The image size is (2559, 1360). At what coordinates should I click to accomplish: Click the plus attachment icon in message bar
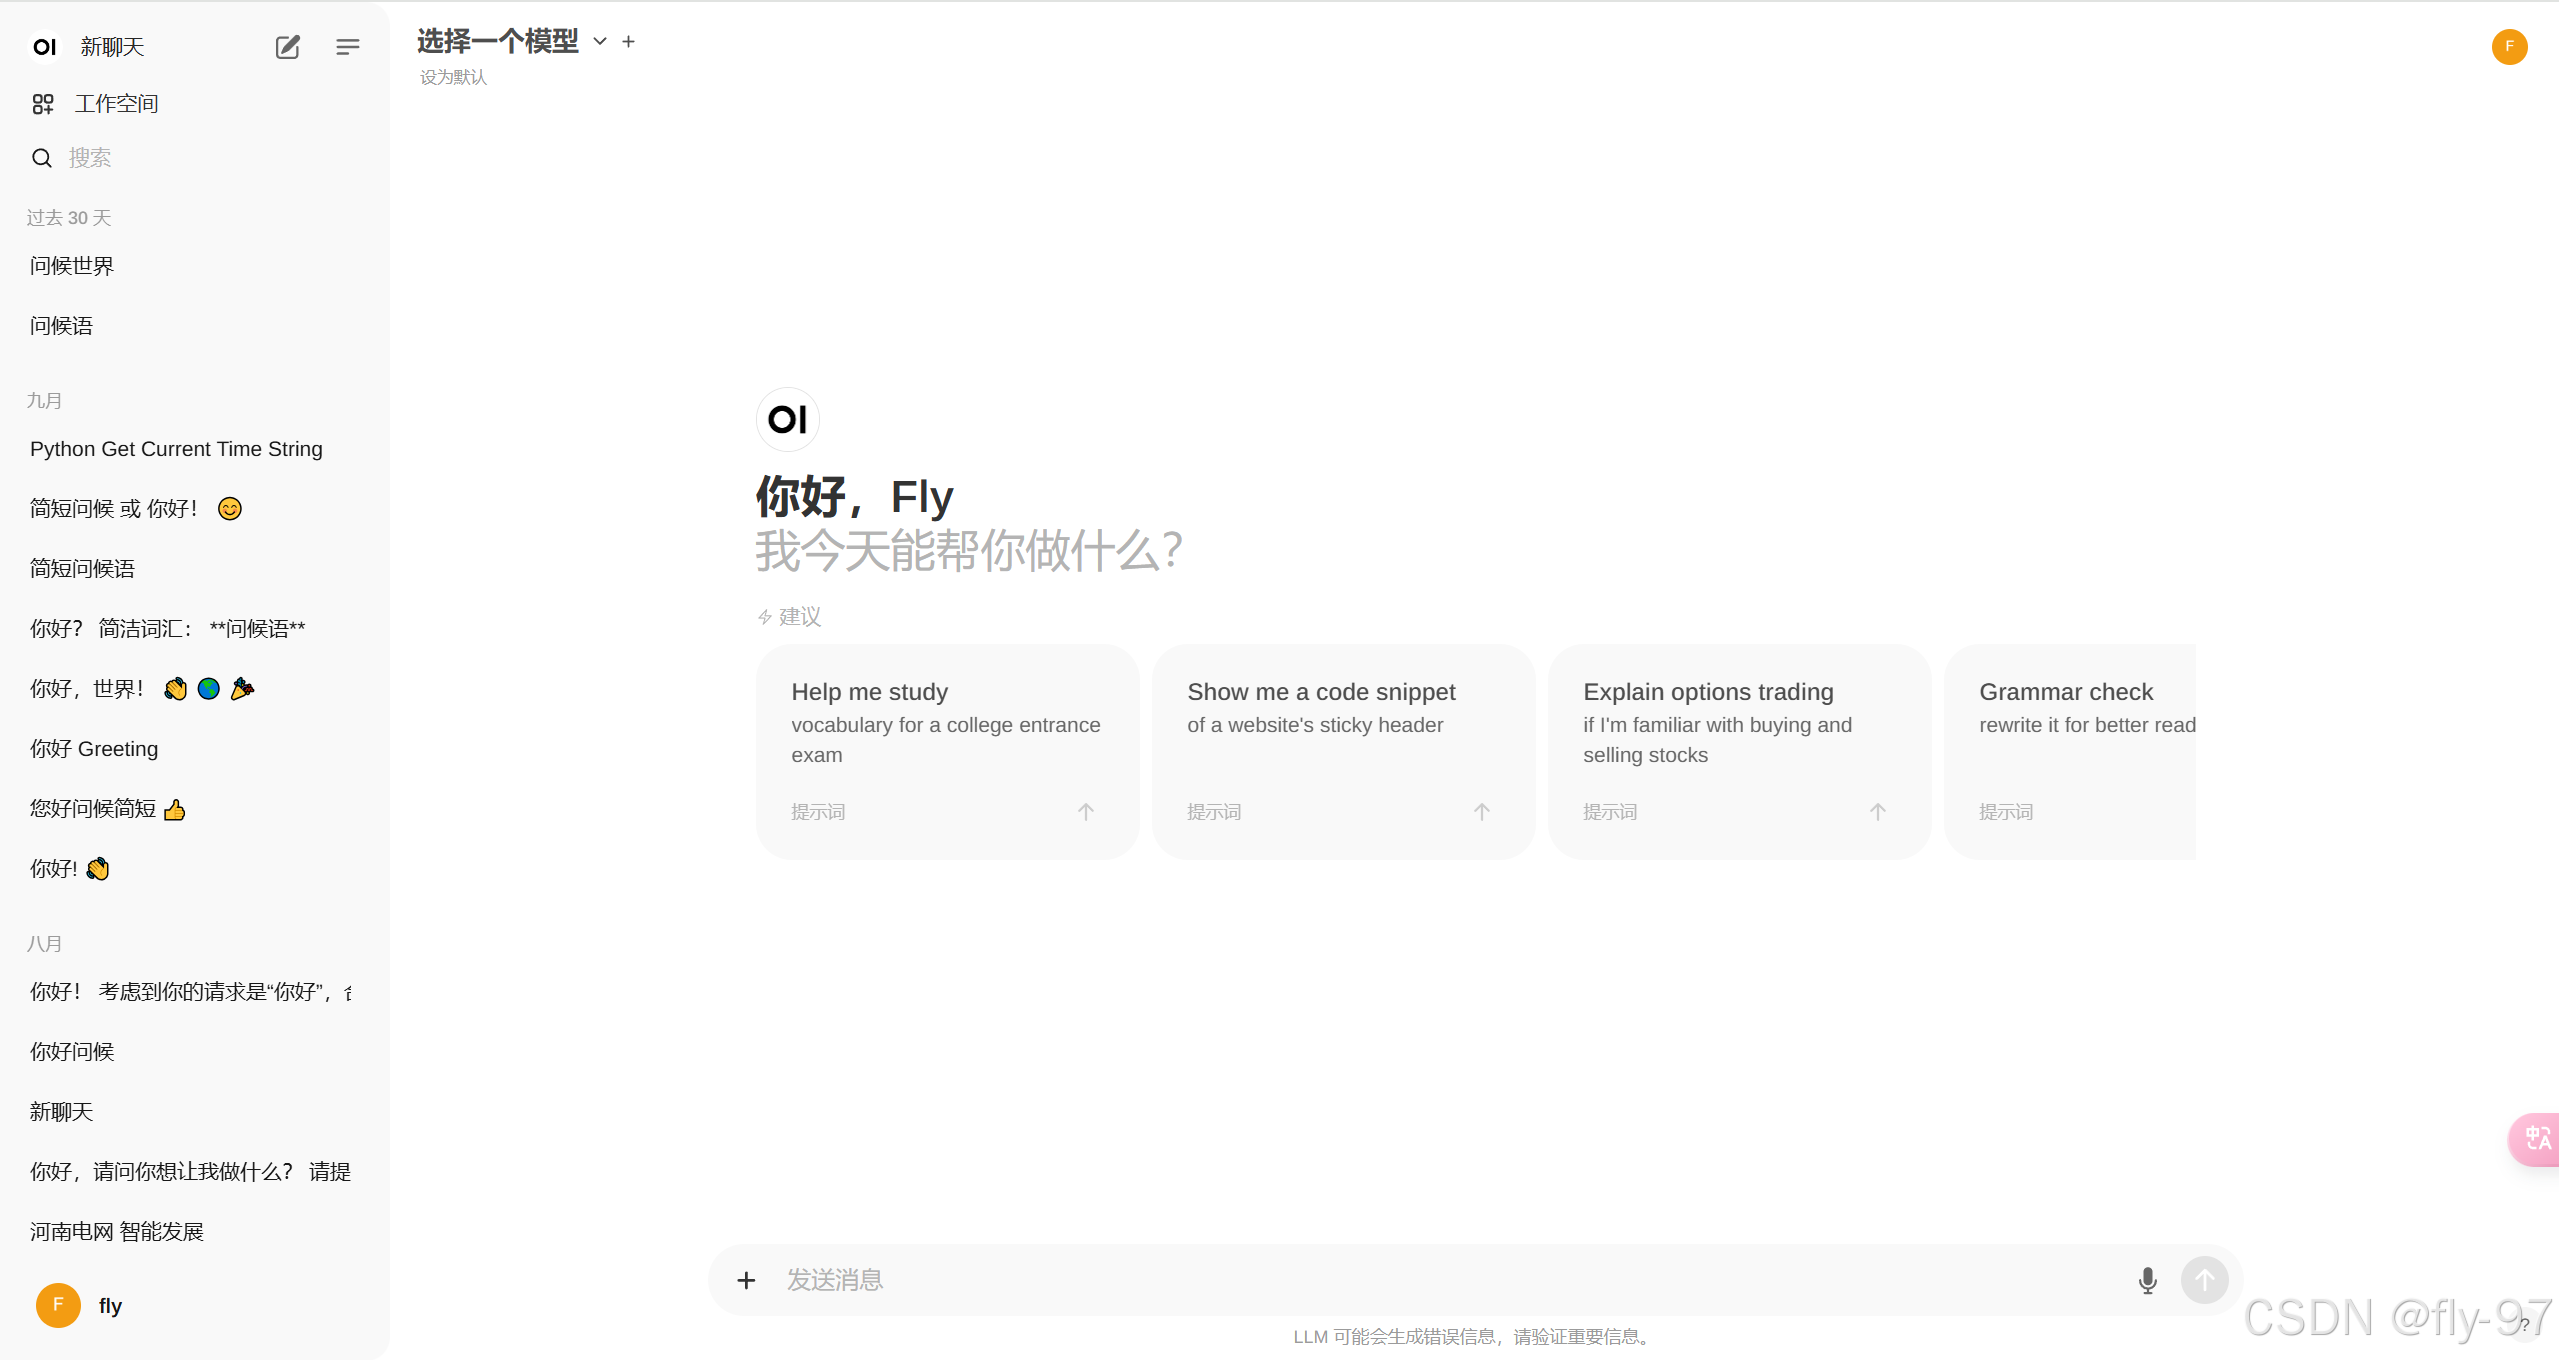[x=746, y=1280]
